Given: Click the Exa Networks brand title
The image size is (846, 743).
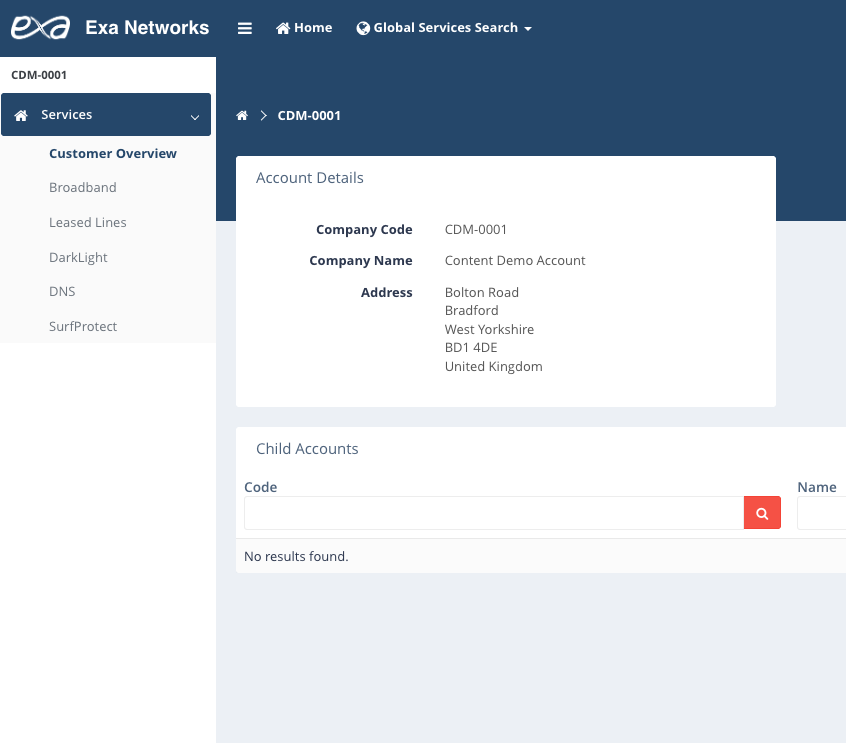Looking at the screenshot, I should 147,28.
